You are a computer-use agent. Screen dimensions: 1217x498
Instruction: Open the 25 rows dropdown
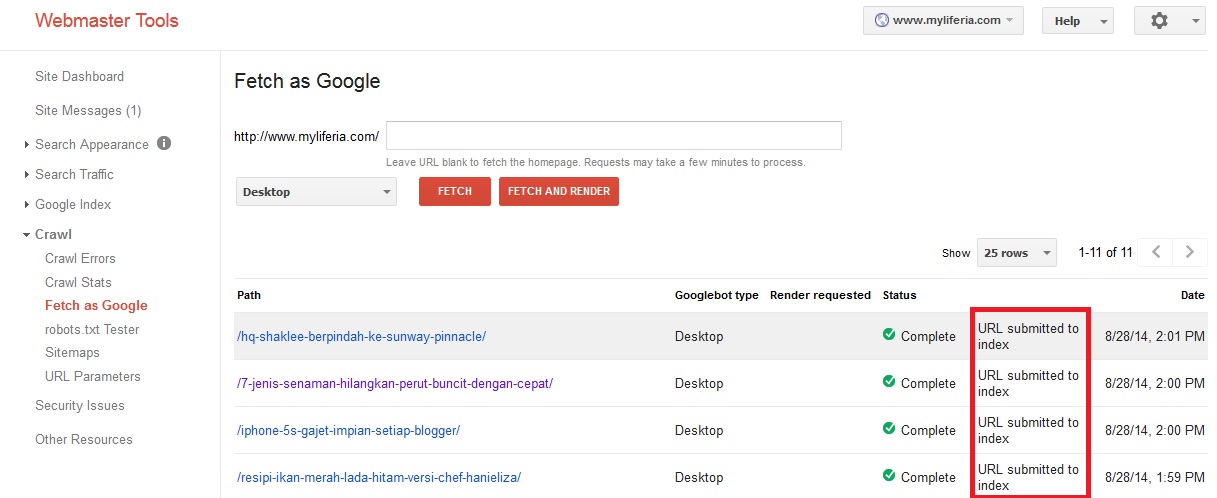(x=1016, y=253)
